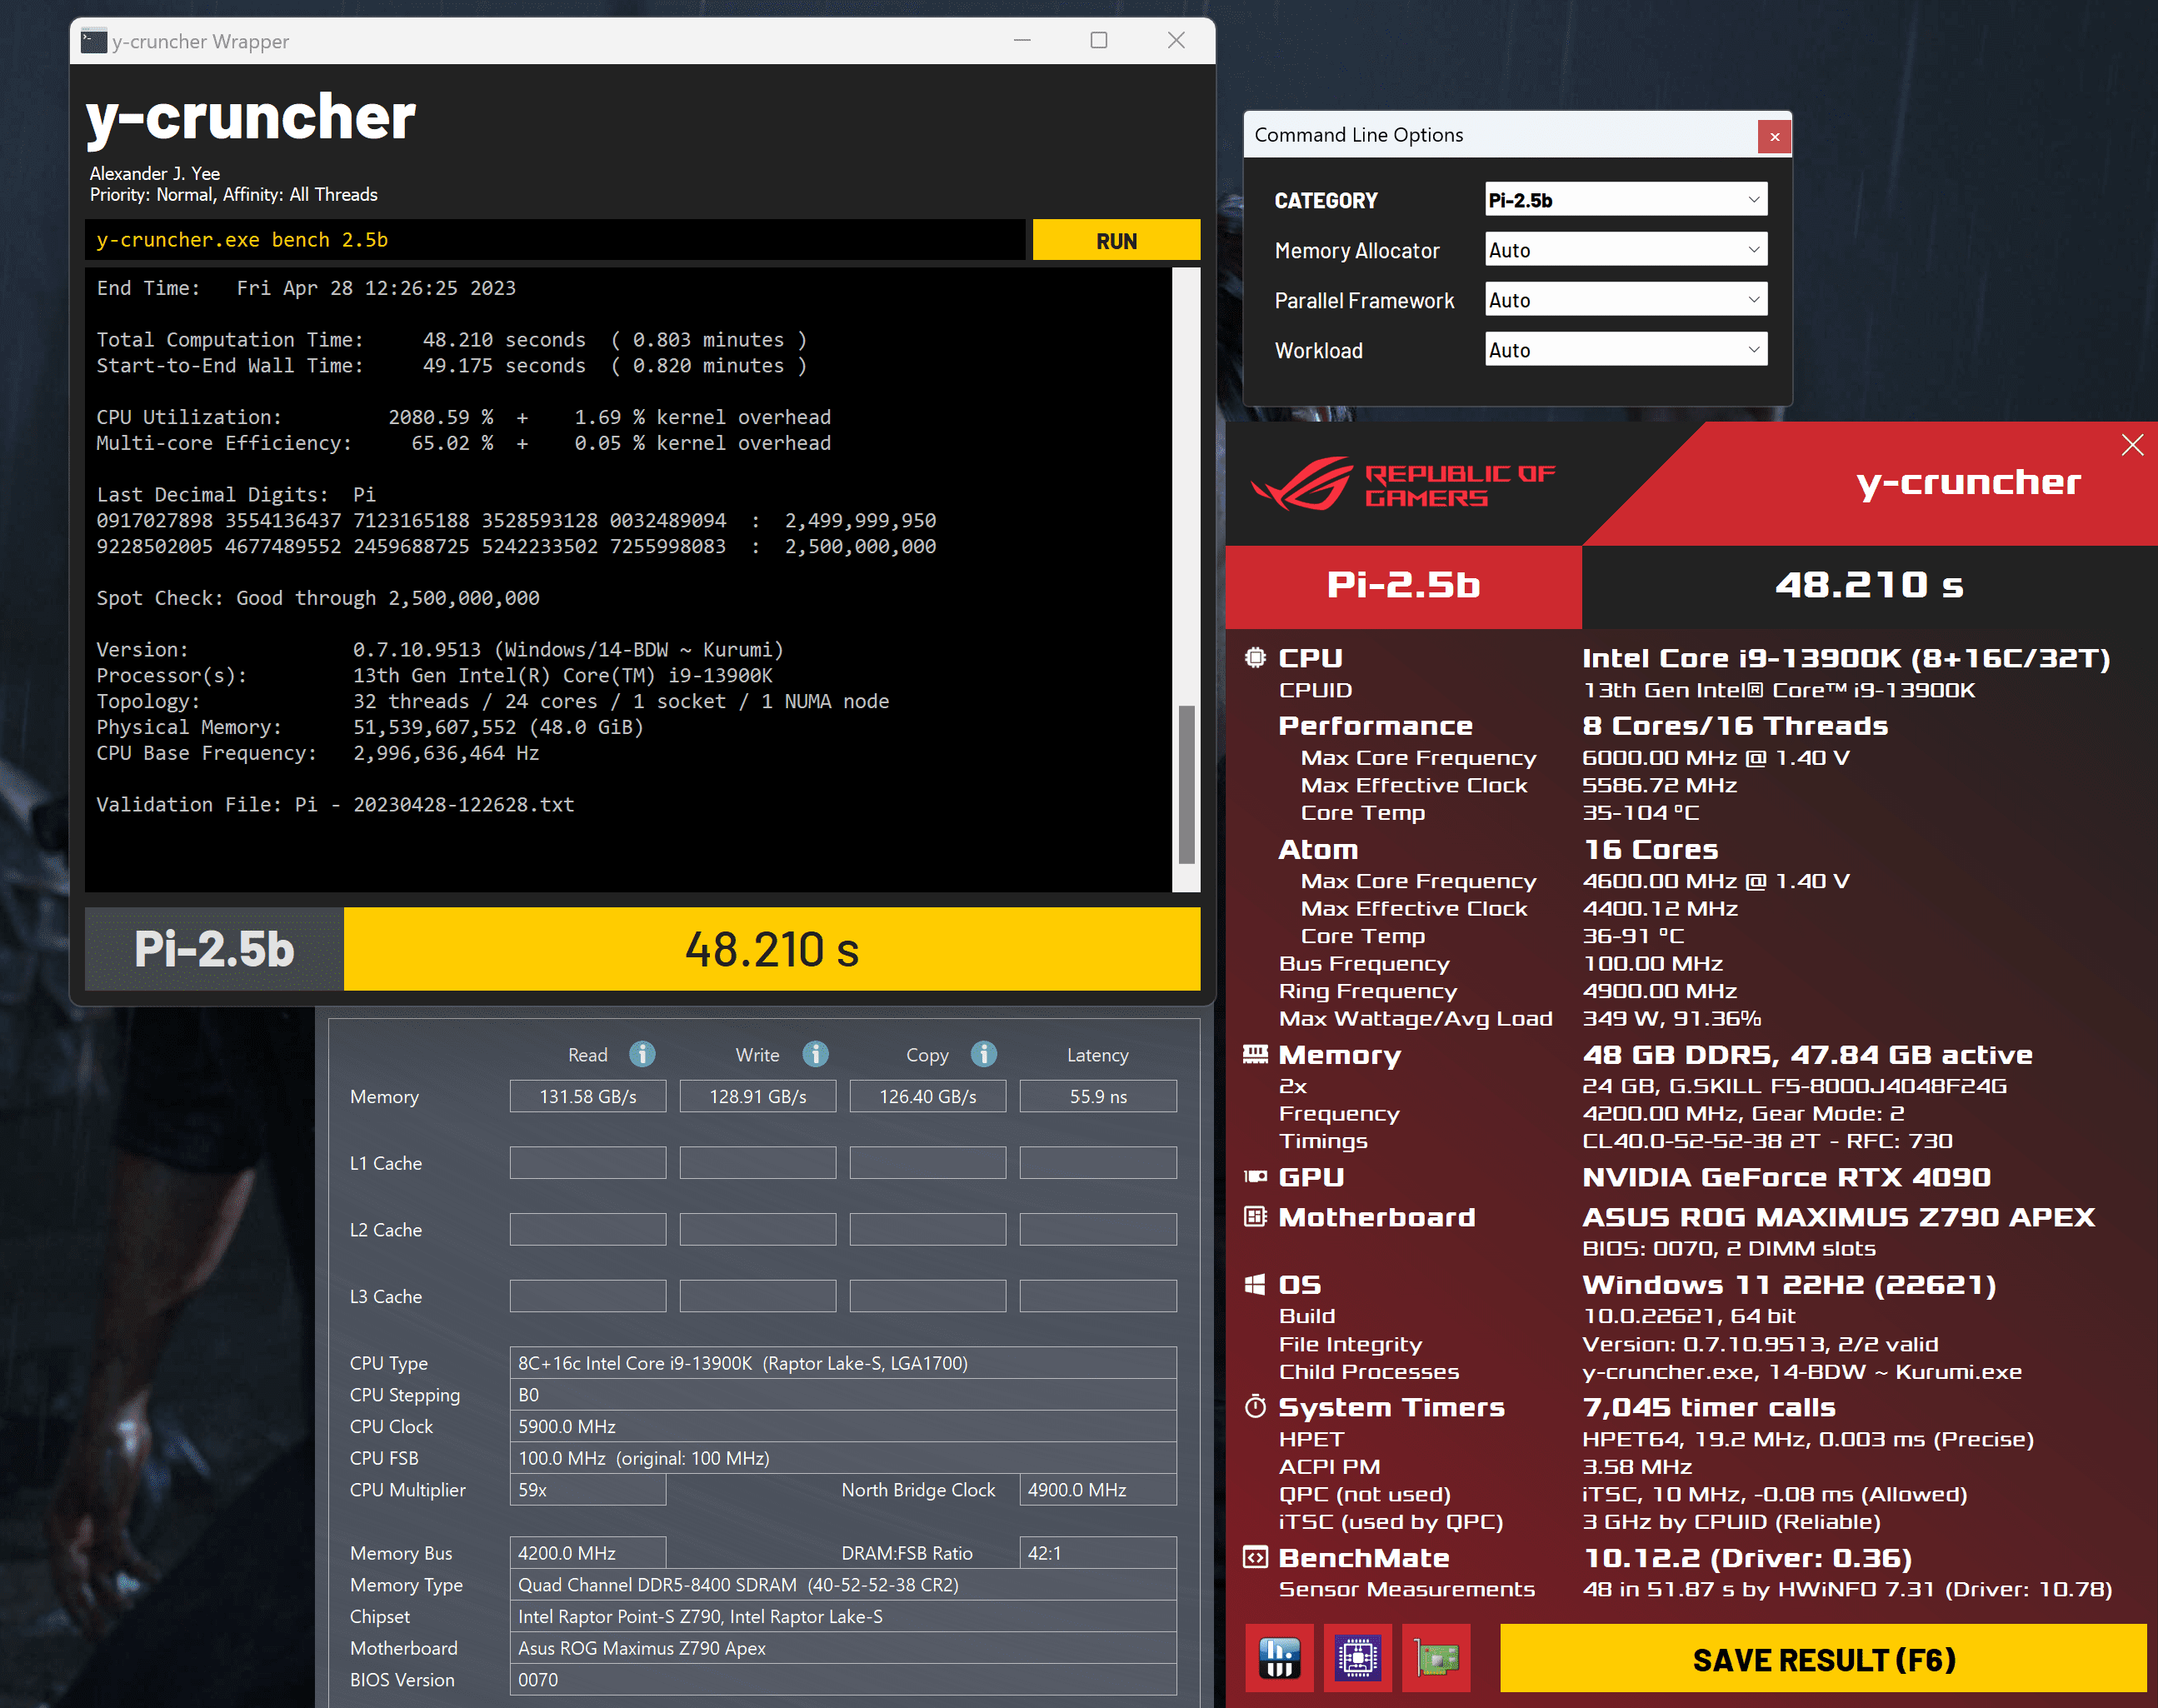Click the L1 Cache Read field
The width and height of the screenshot is (2158, 1708).
[588, 1162]
